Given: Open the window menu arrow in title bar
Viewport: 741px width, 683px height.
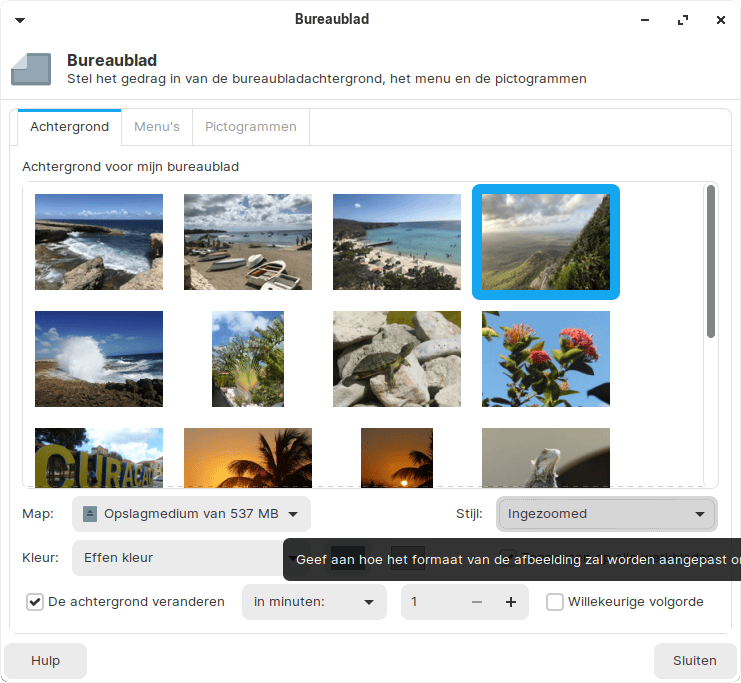Looking at the screenshot, I should click(x=21, y=20).
